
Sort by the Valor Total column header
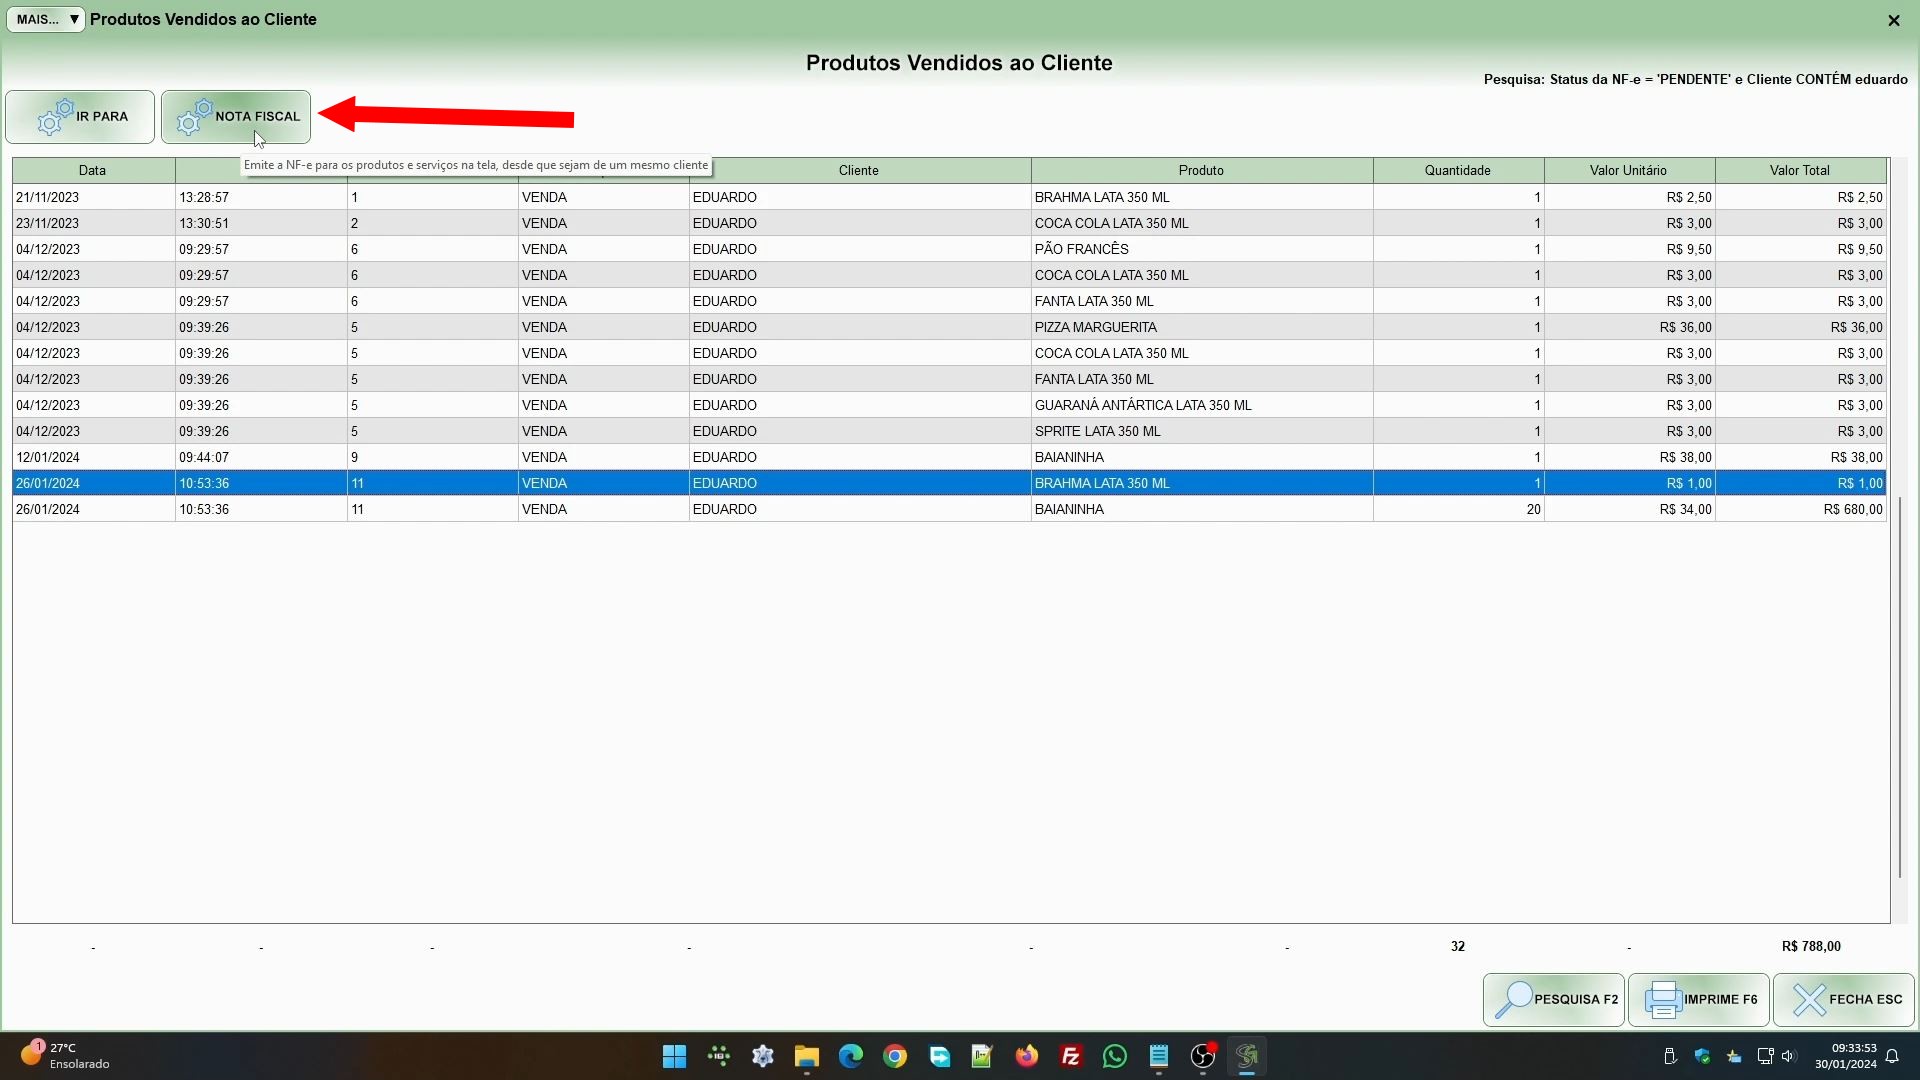tap(1798, 170)
